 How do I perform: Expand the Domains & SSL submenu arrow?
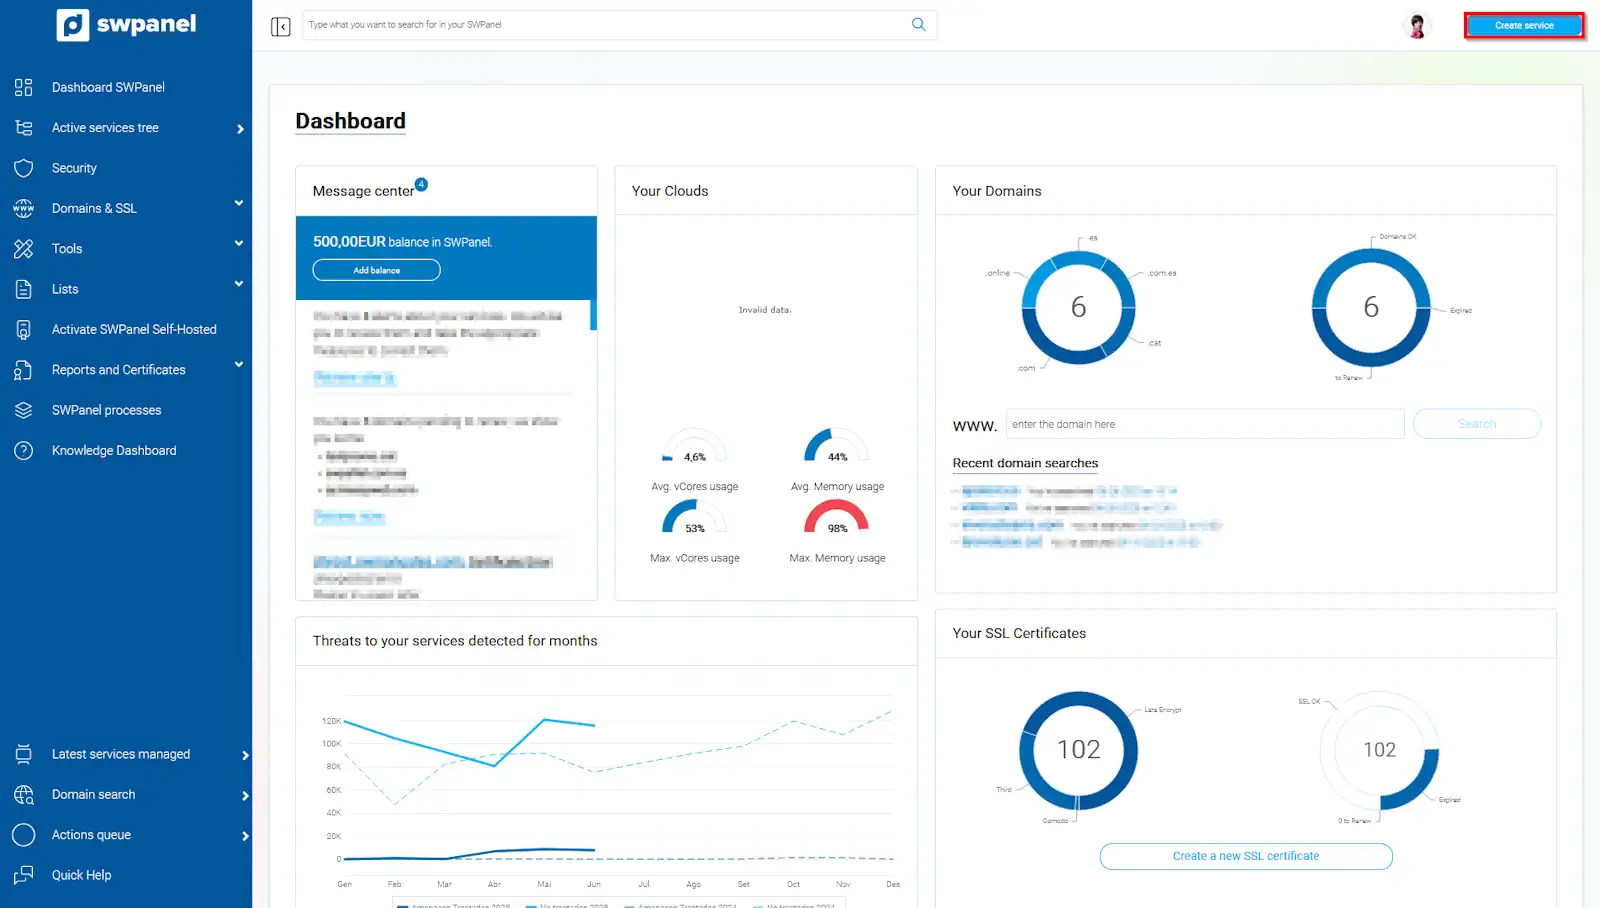239,203
